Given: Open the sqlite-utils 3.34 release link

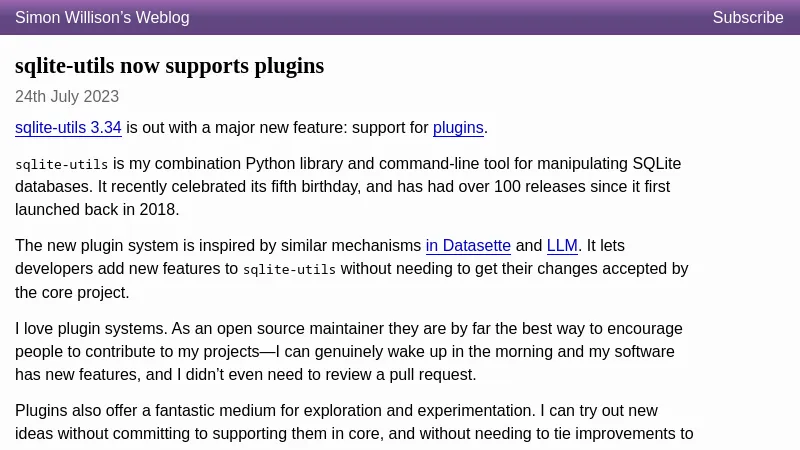Looking at the screenshot, I should coord(68,128).
